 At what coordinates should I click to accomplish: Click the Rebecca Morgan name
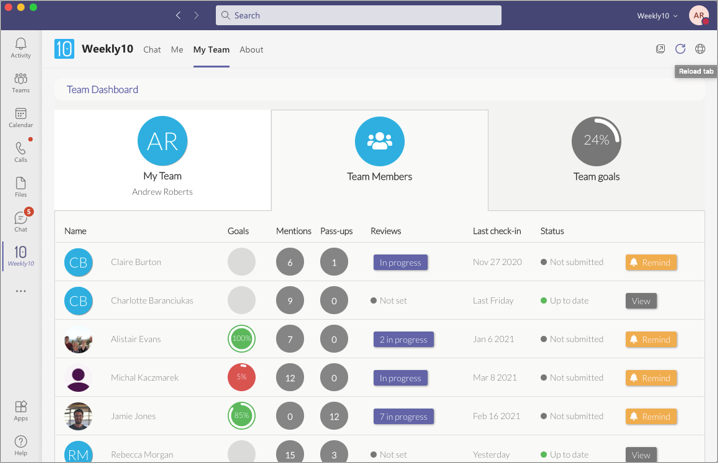142,454
